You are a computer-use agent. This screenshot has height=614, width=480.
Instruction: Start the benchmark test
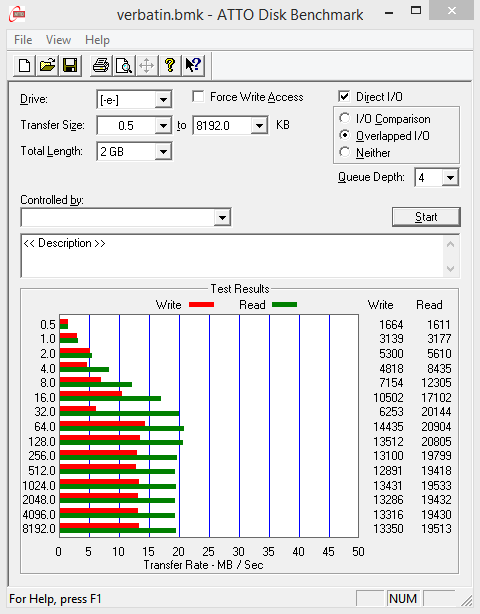coord(426,217)
